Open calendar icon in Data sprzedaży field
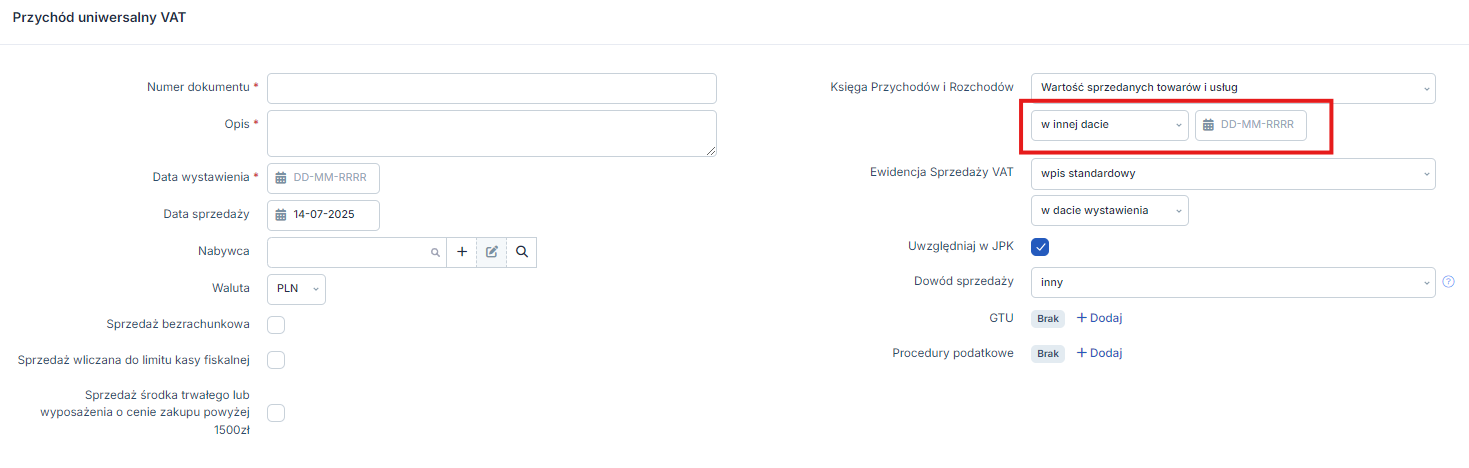1469x468 pixels. pos(281,214)
